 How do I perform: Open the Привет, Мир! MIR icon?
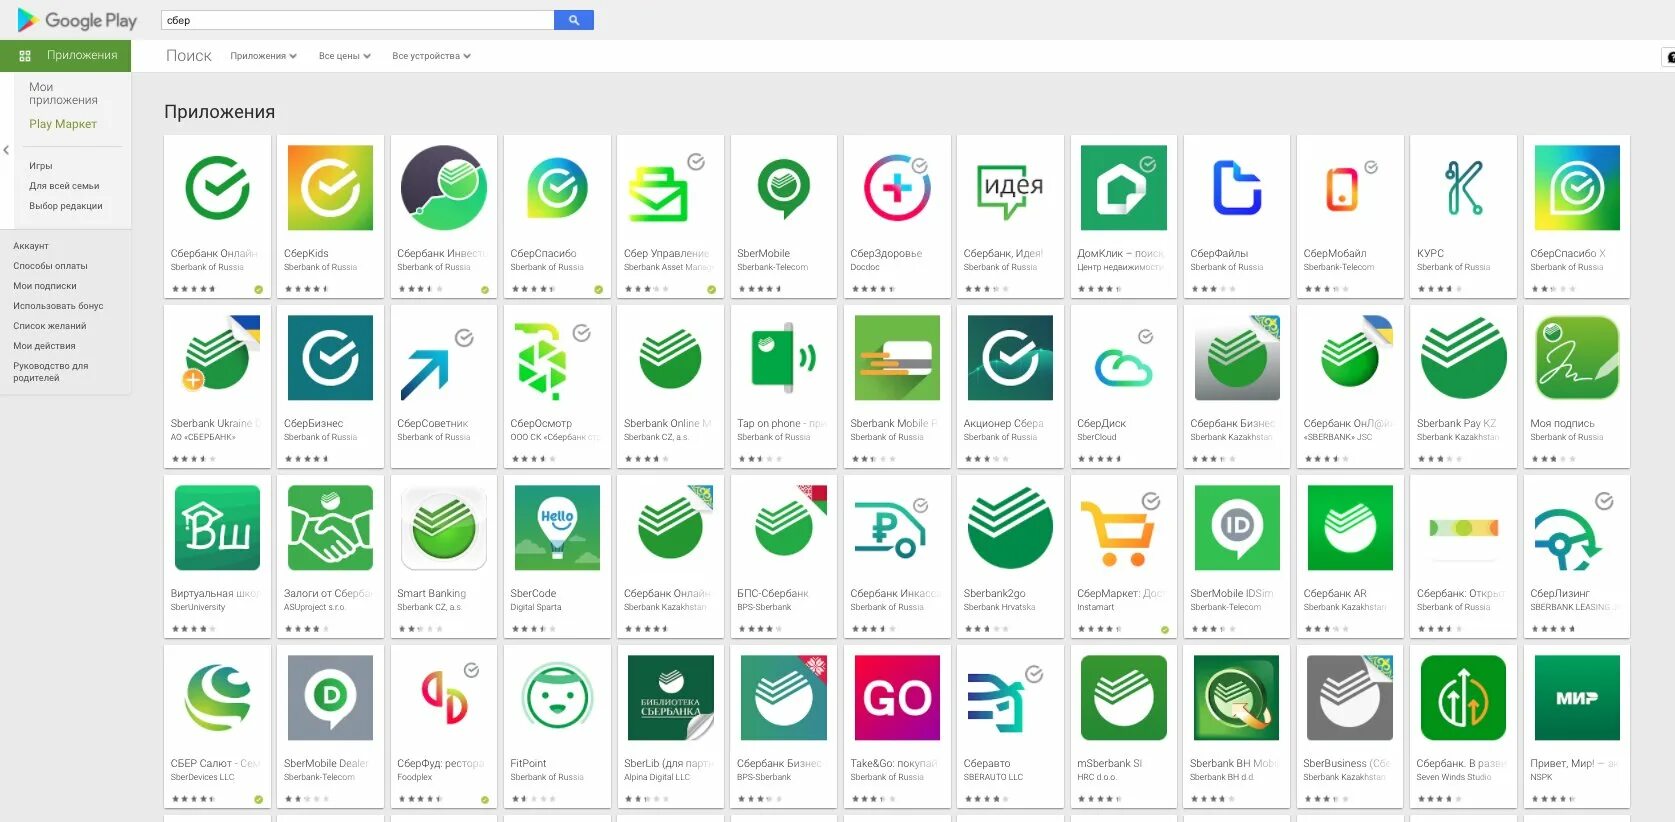coord(1577,698)
